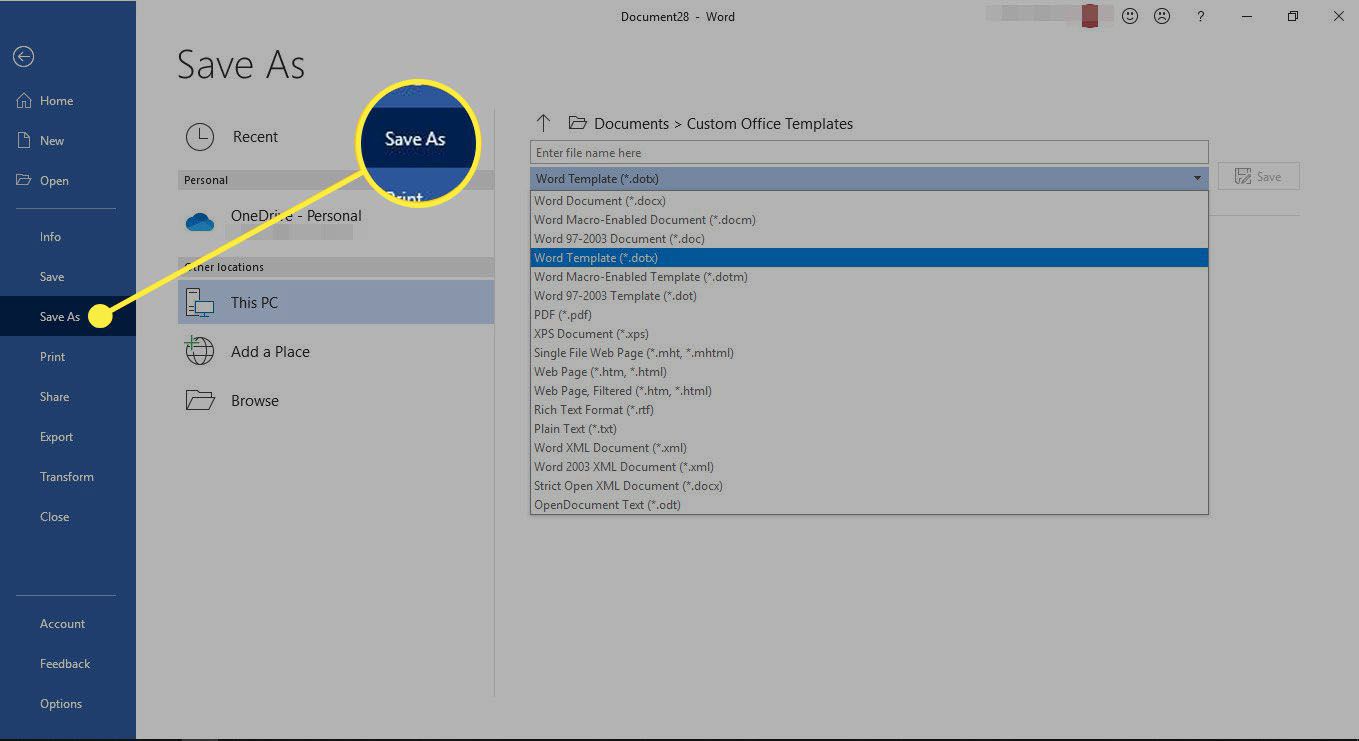Click the Open folder icon in sidebar
The height and width of the screenshot is (741, 1359).
tap(24, 180)
